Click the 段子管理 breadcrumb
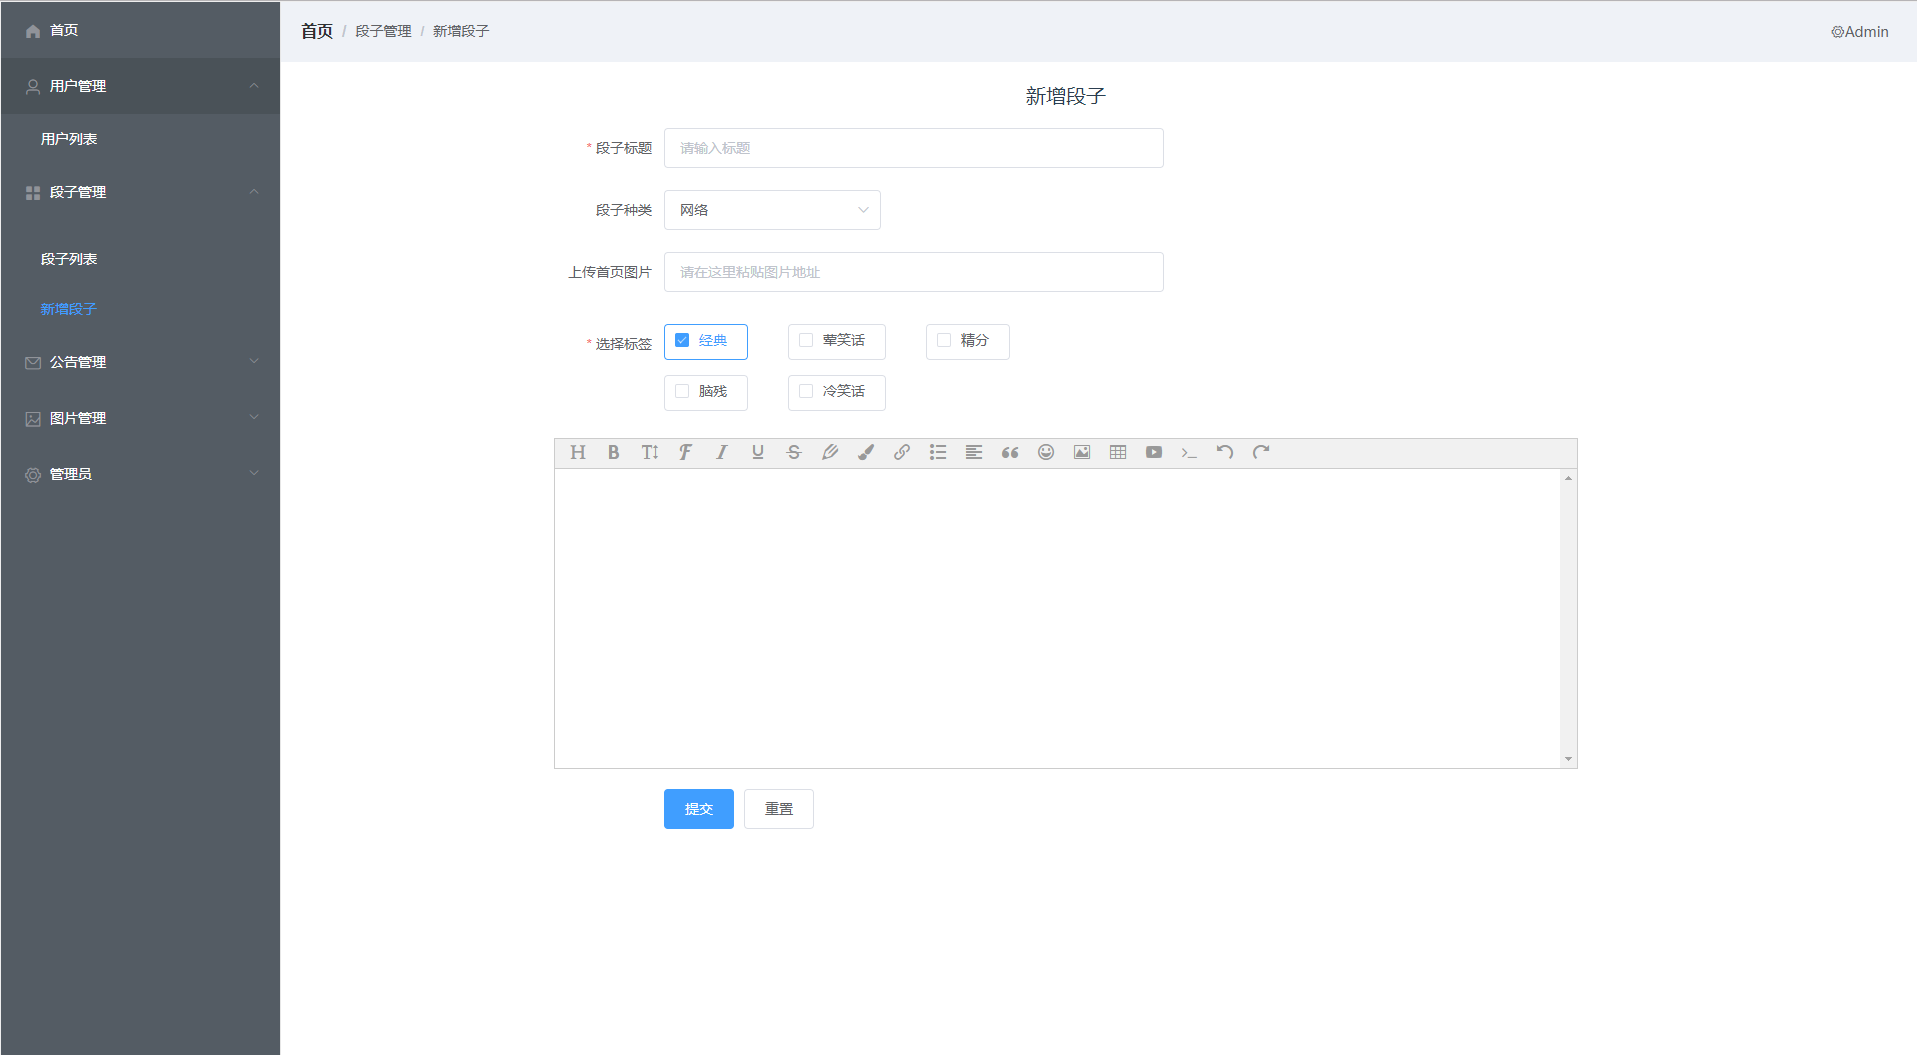The height and width of the screenshot is (1055, 1917). click(x=383, y=31)
